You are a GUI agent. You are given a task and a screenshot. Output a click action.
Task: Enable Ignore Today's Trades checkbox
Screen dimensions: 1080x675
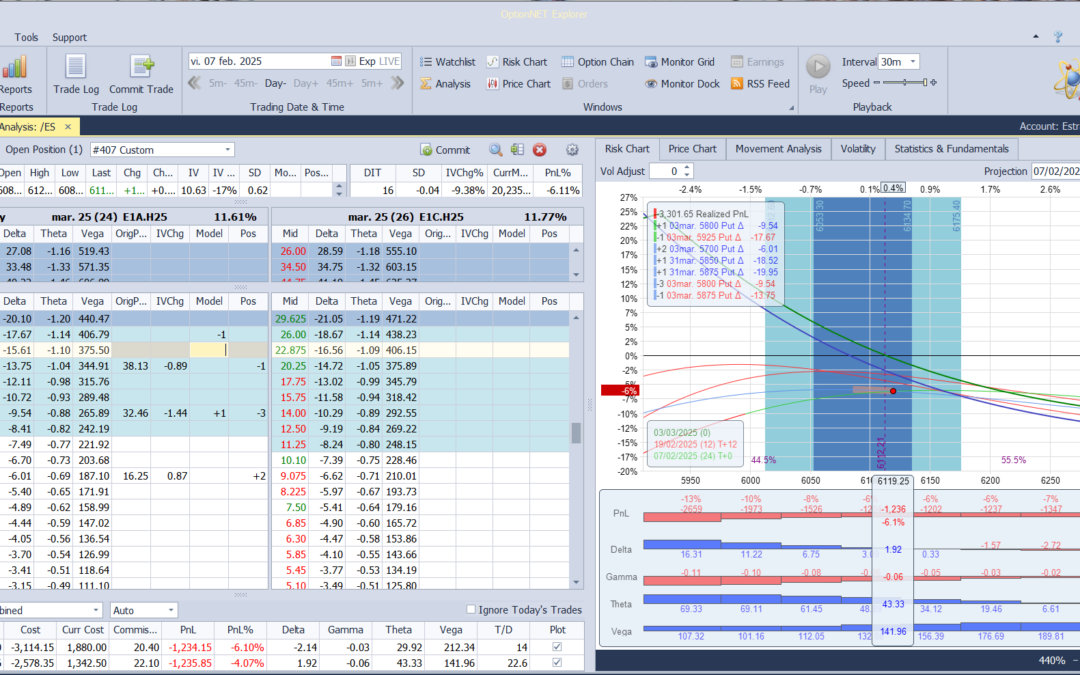click(x=472, y=610)
